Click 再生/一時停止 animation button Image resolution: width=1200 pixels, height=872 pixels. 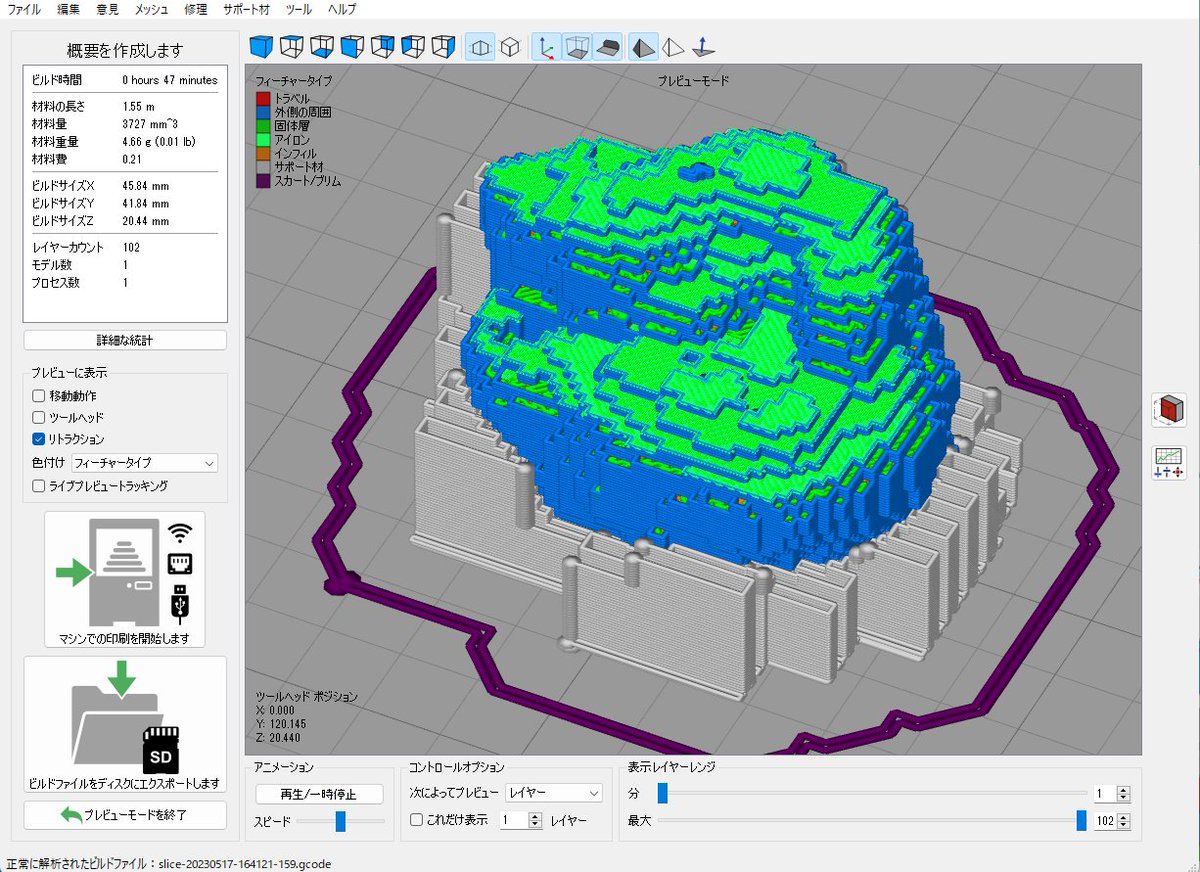point(320,794)
